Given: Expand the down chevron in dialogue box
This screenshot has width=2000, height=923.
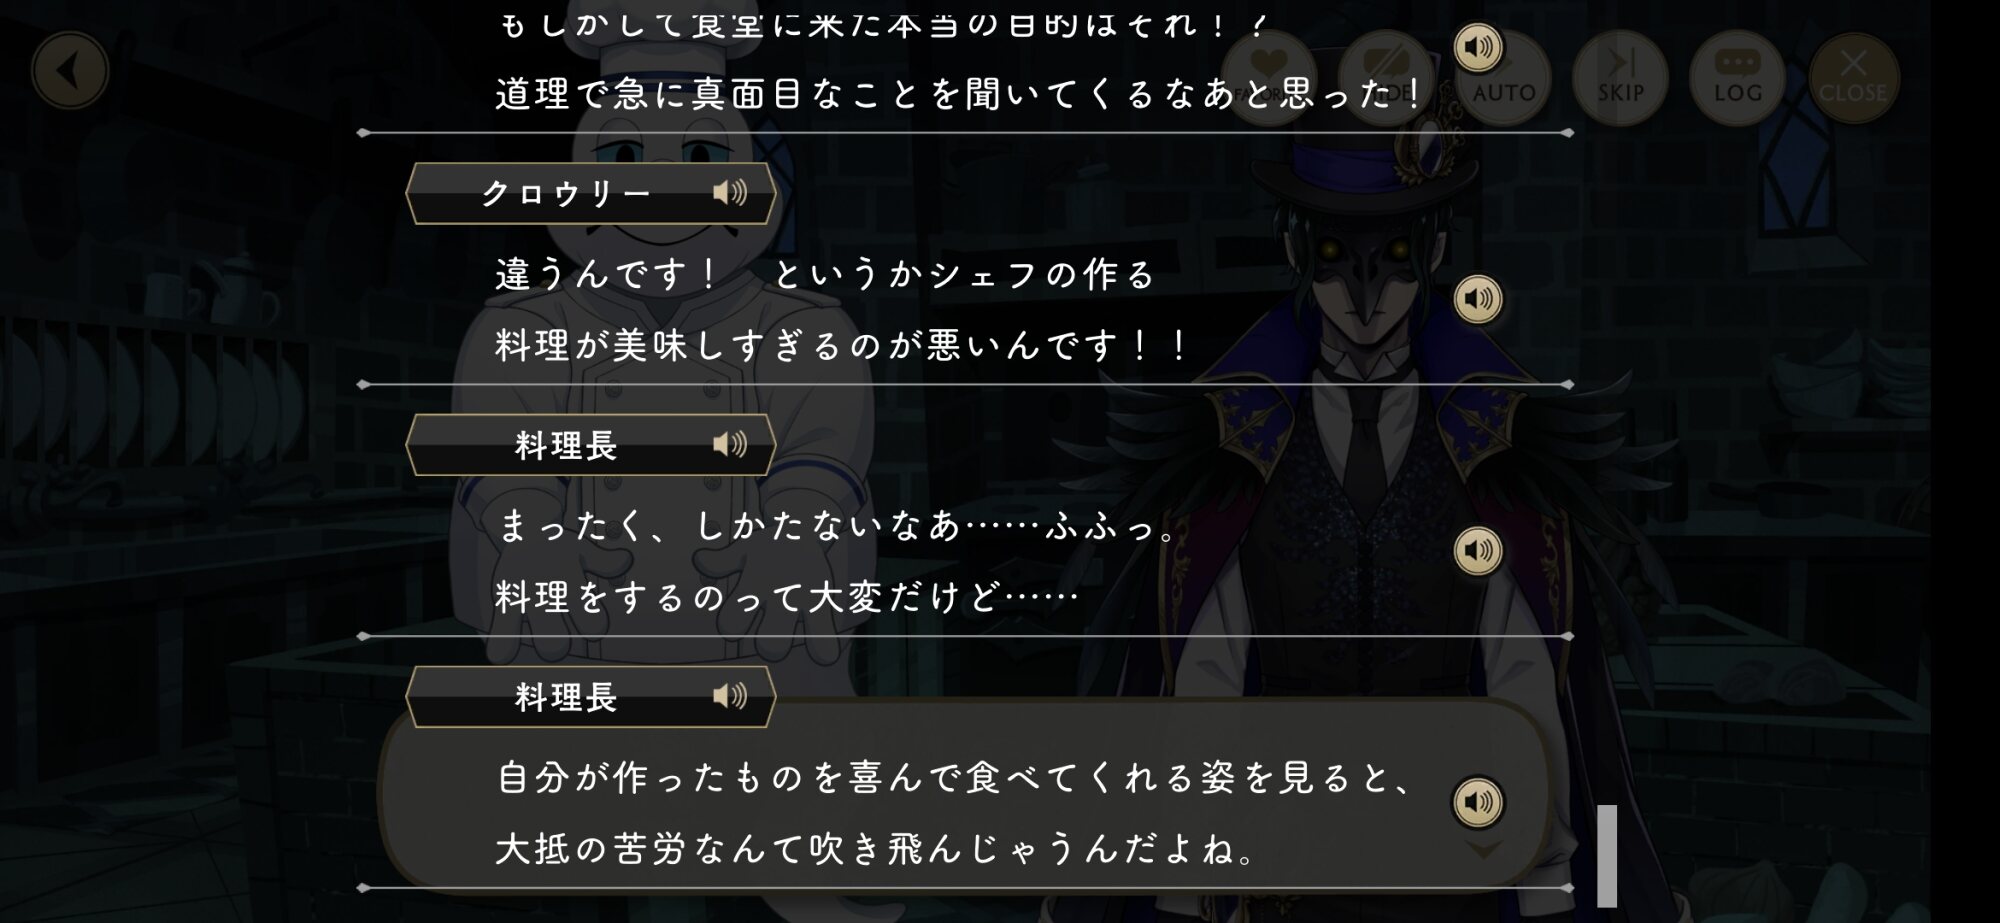Looking at the screenshot, I should tap(1484, 850).
